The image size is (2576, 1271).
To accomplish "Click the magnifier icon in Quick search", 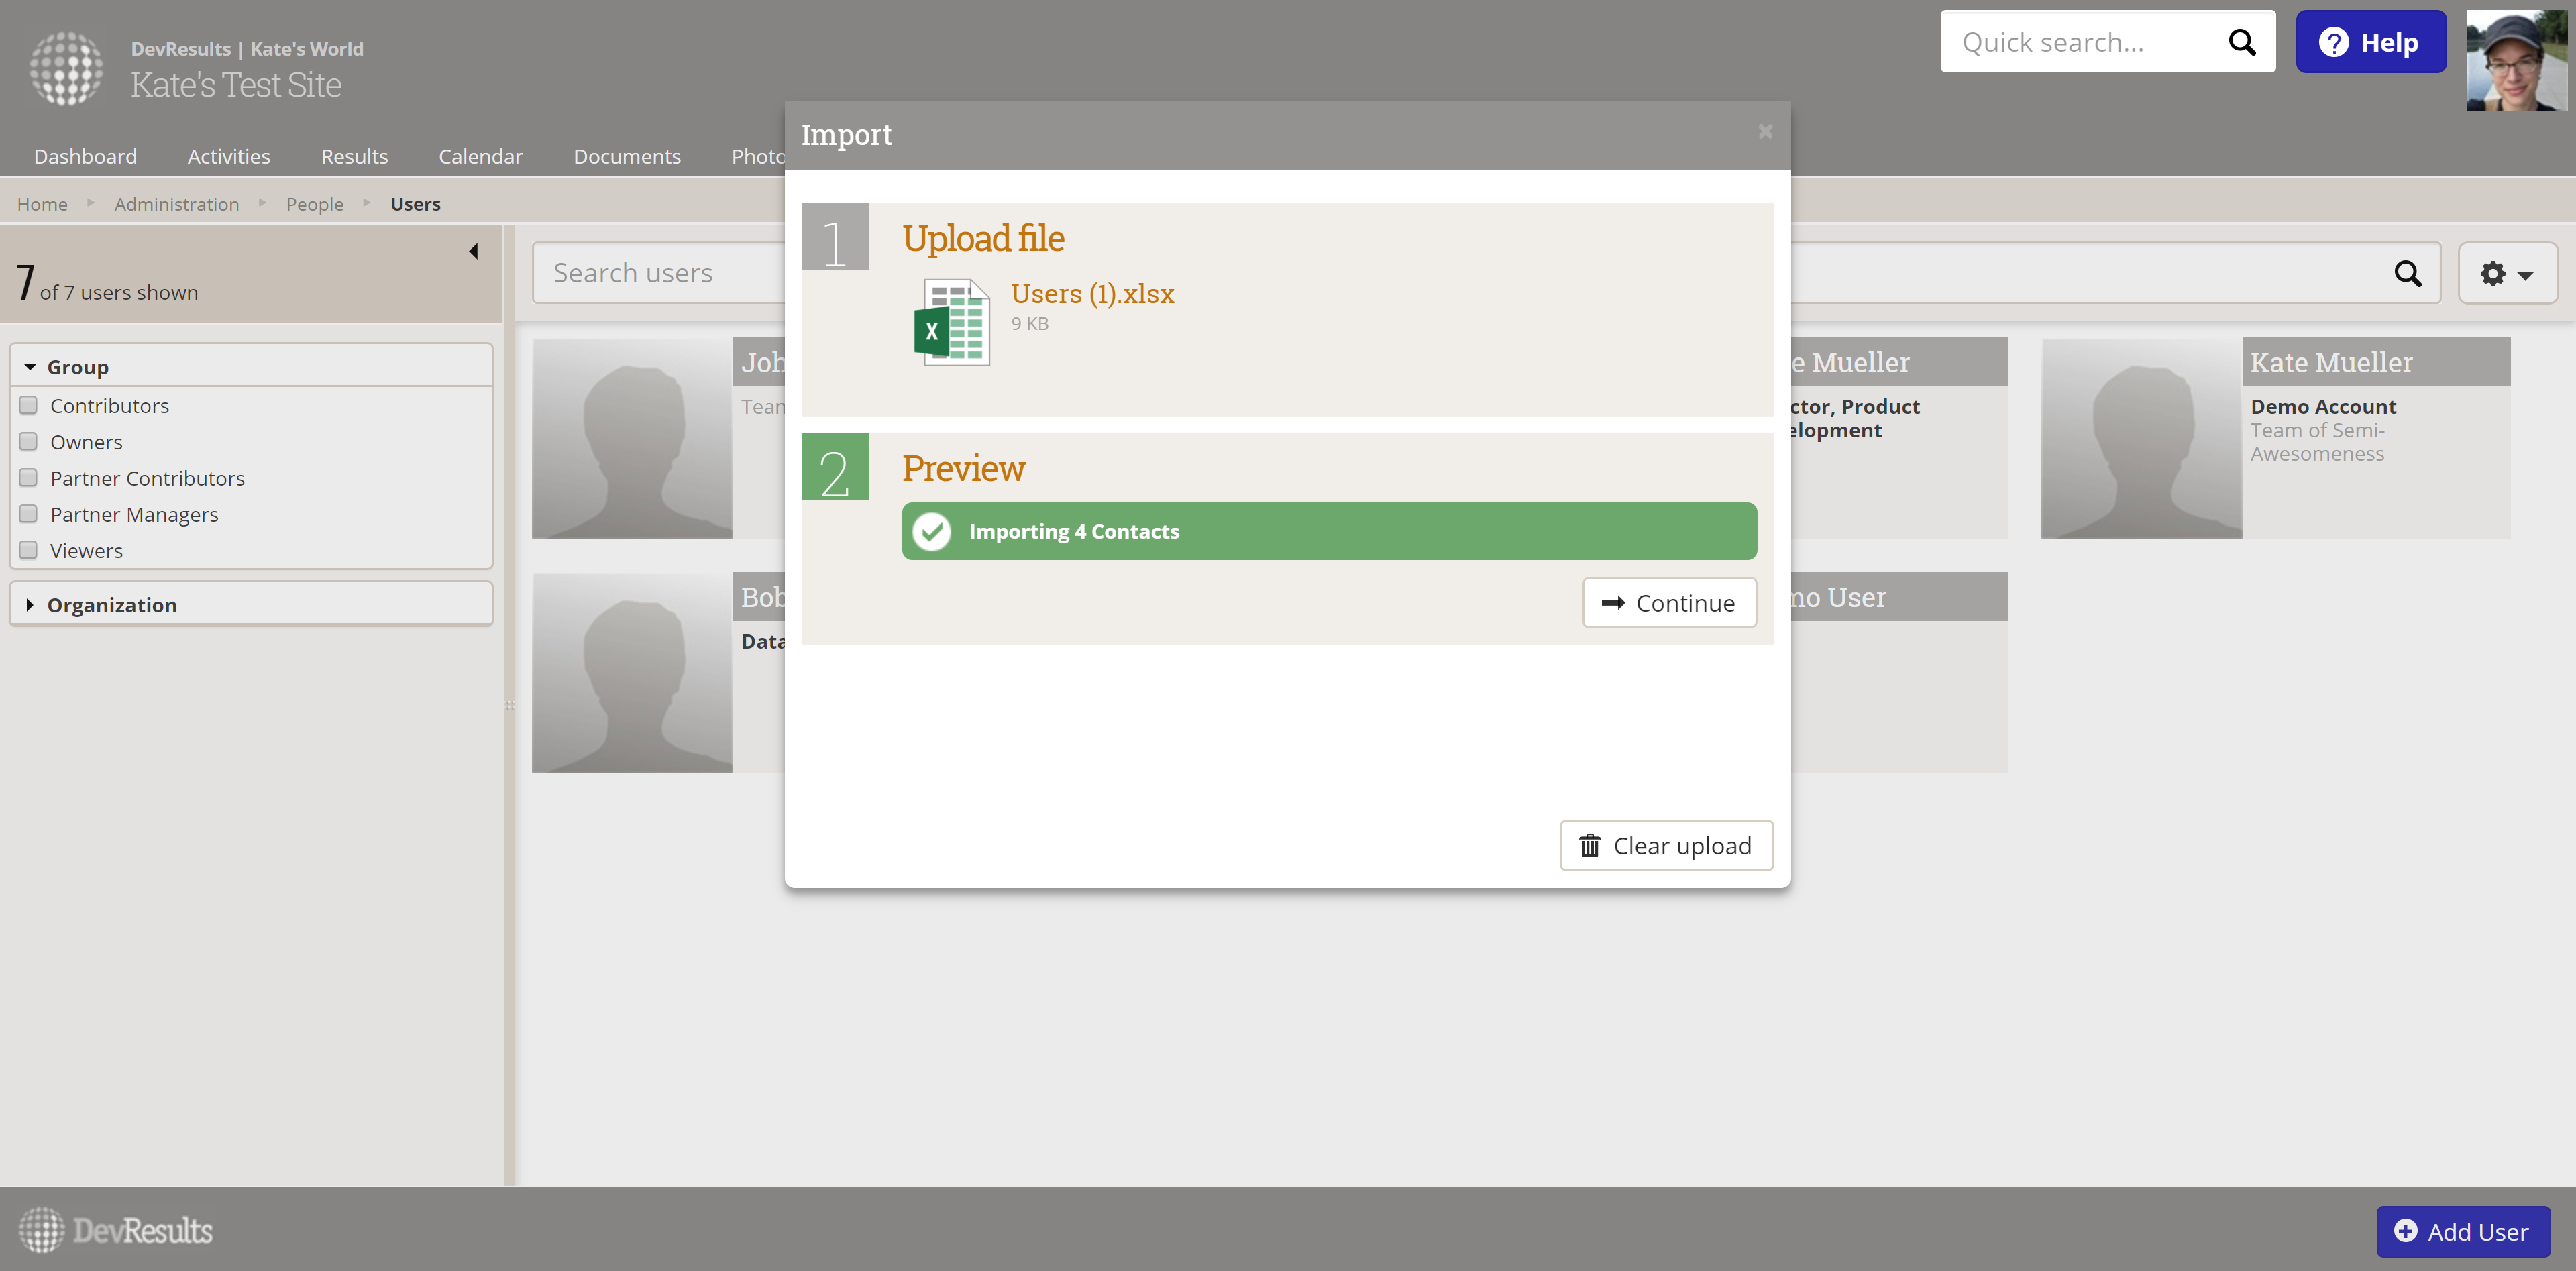I will pyautogui.click(x=2242, y=42).
